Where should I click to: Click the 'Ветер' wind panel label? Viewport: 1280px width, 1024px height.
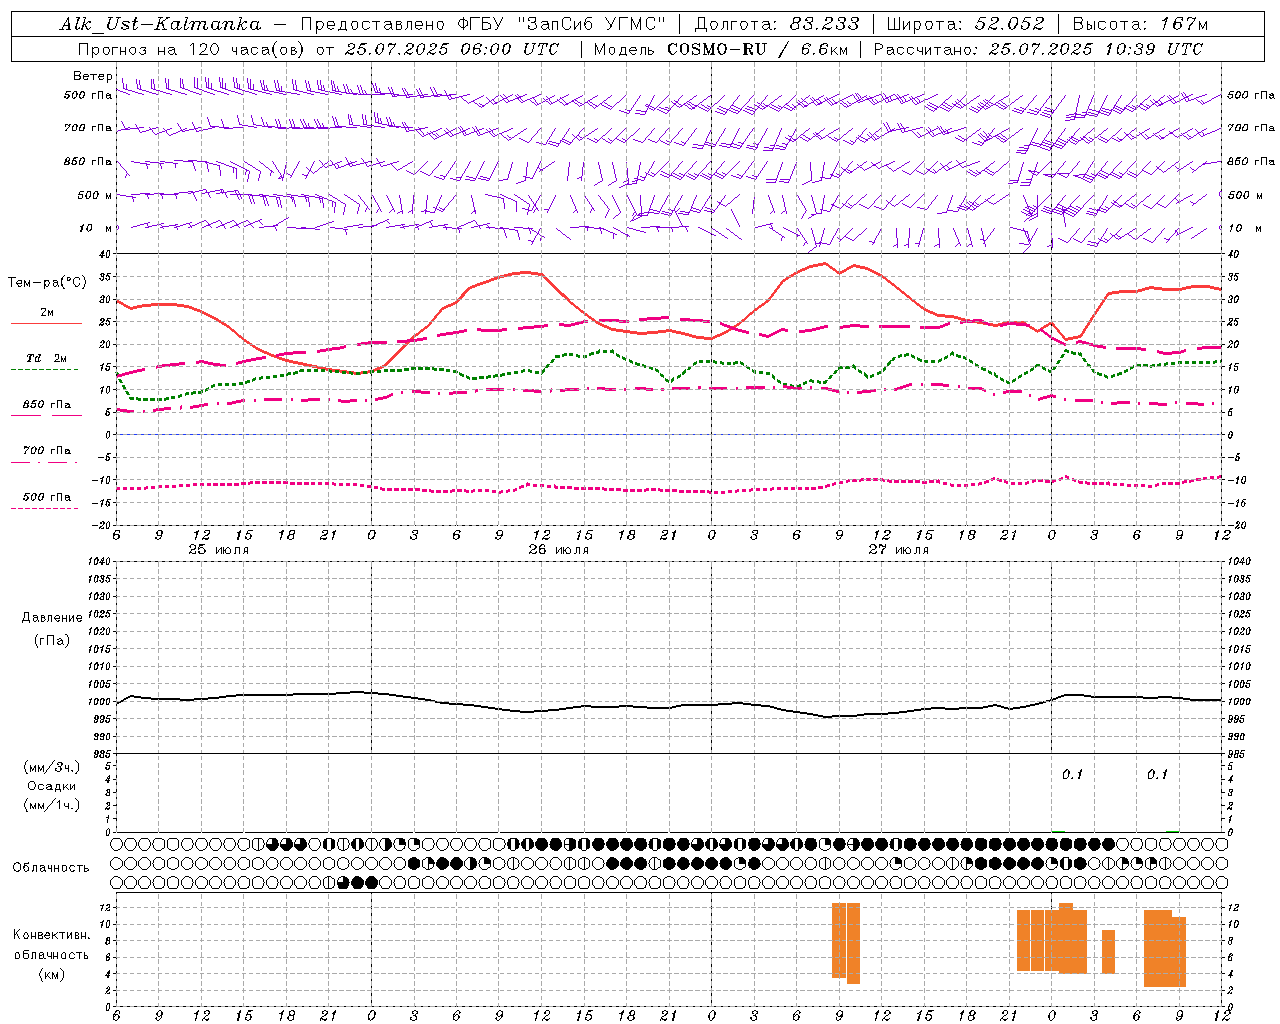click(92, 76)
